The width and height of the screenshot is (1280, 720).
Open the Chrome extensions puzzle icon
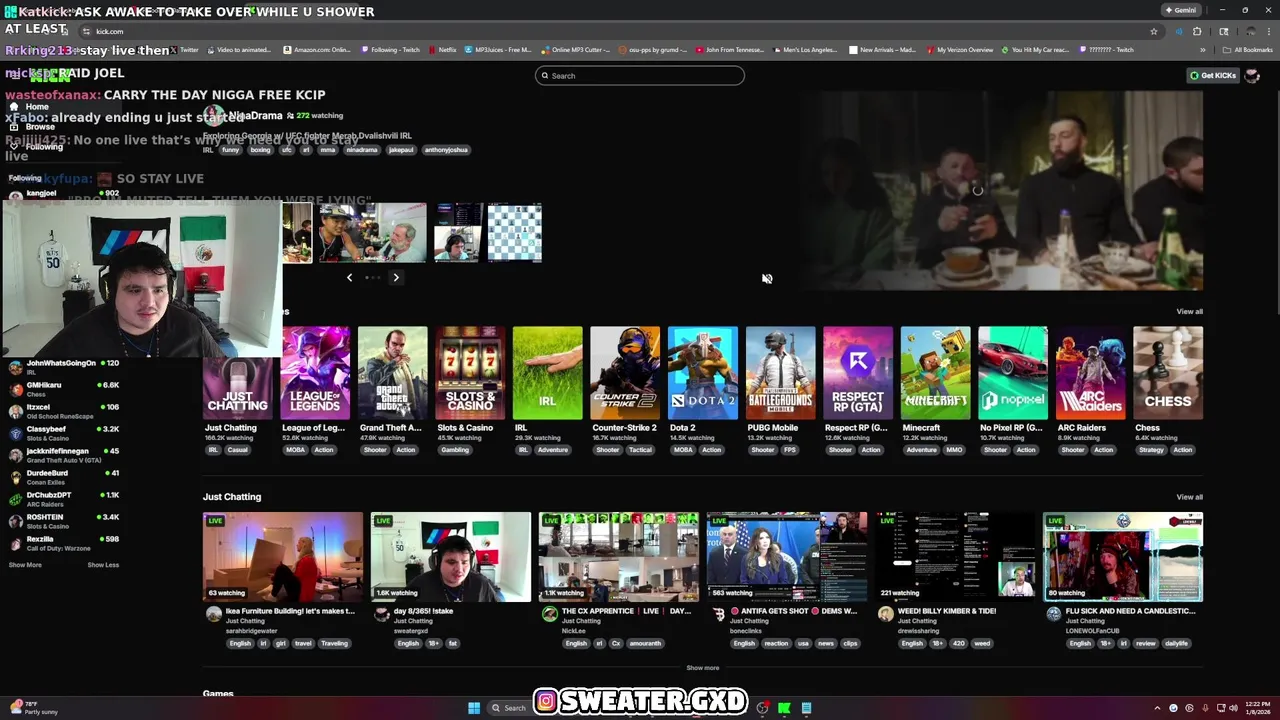[x=1196, y=31]
